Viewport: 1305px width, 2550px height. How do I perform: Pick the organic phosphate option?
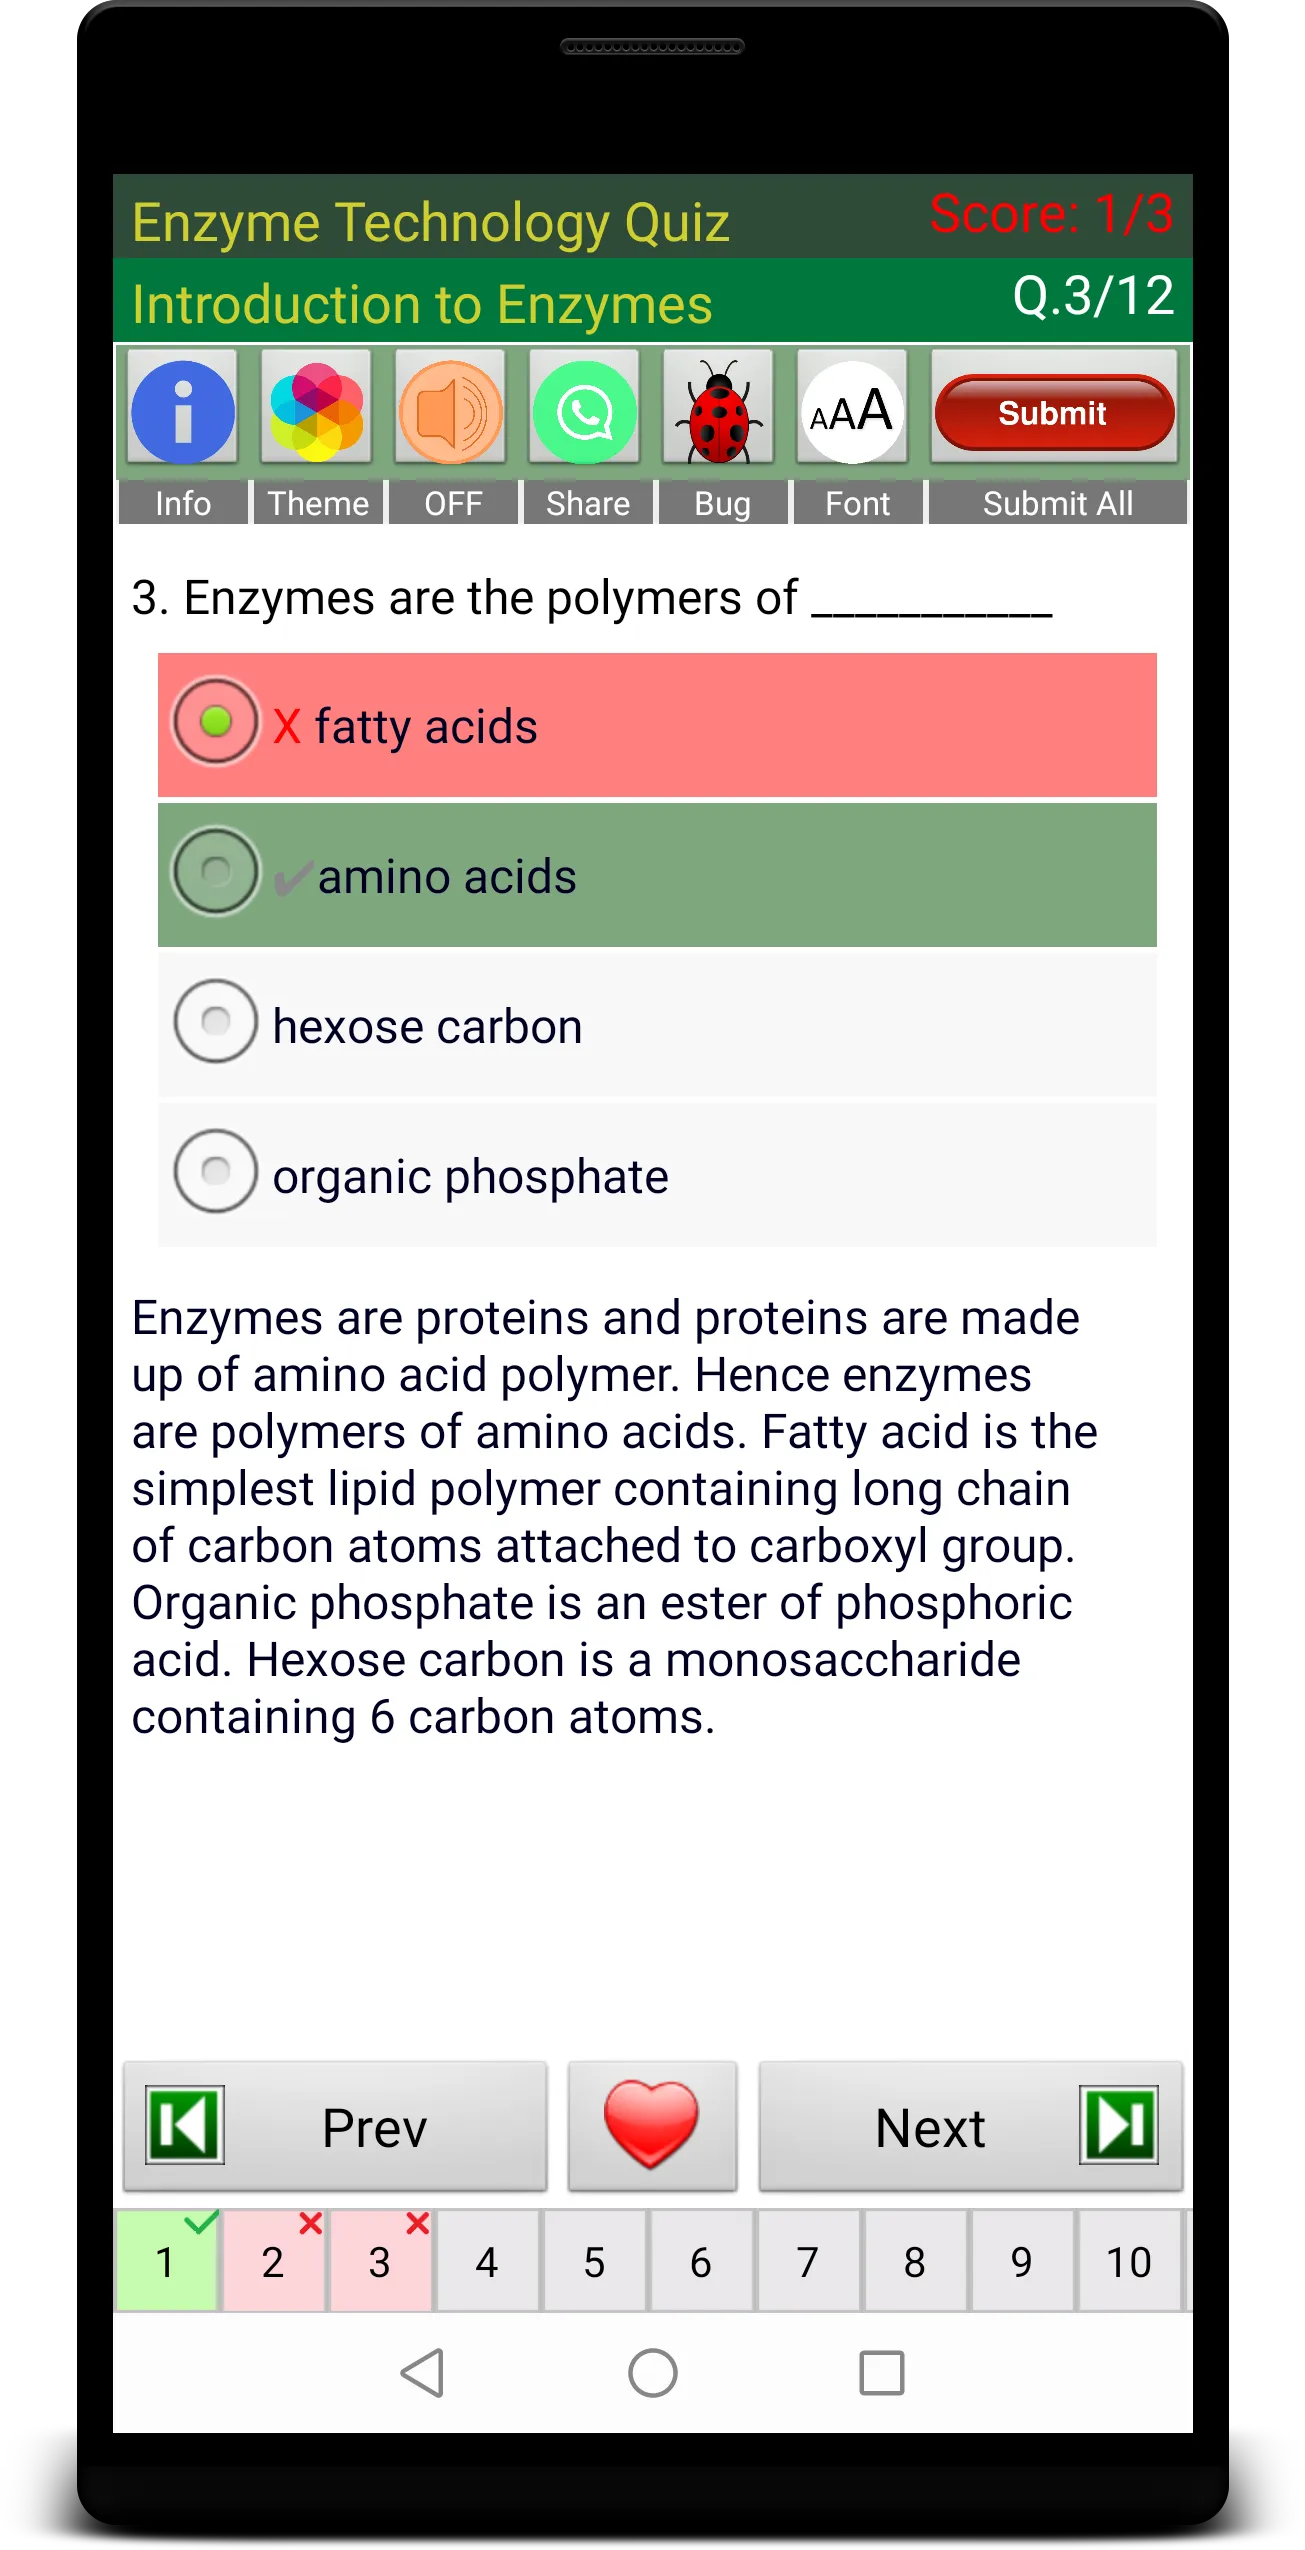point(657,1175)
